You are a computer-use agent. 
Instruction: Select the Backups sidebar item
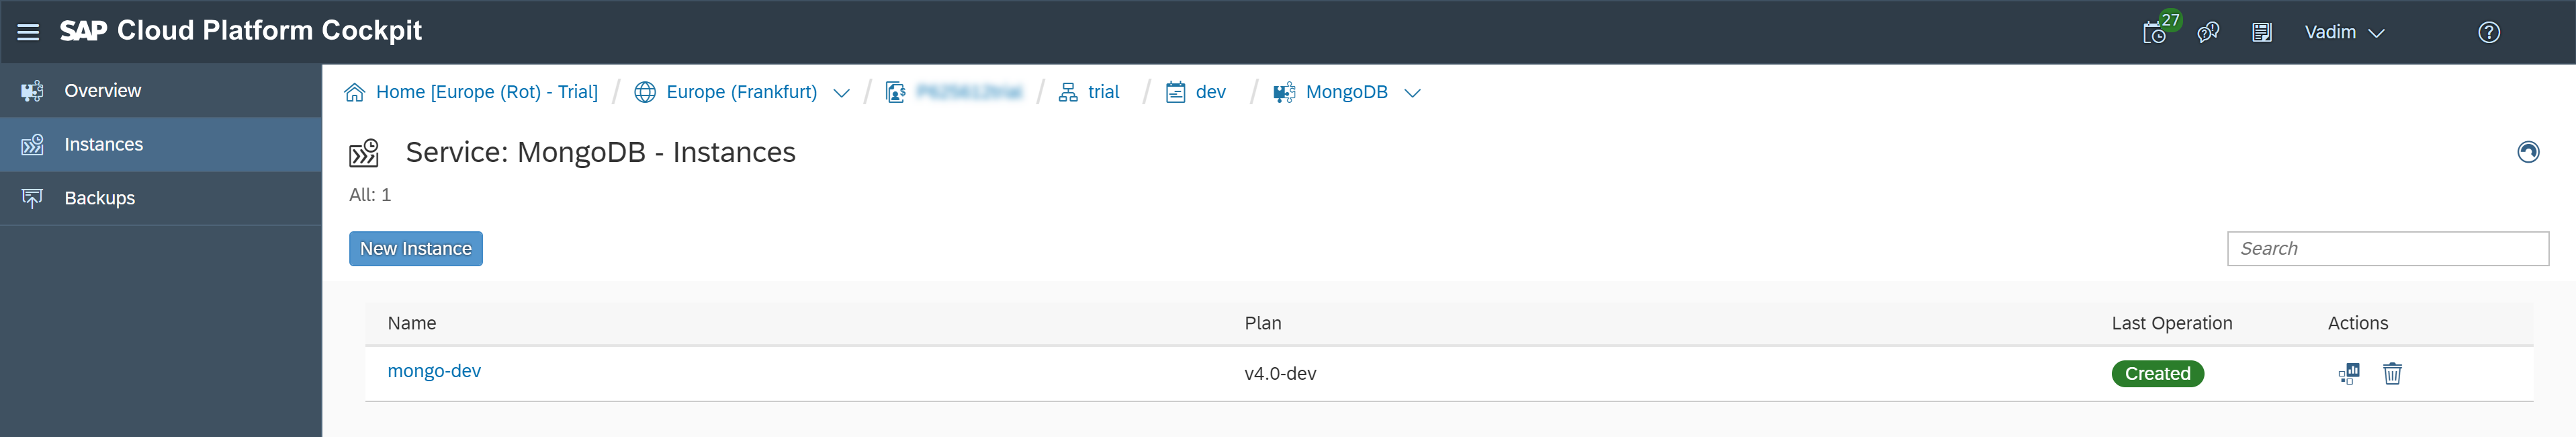point(99,198)
